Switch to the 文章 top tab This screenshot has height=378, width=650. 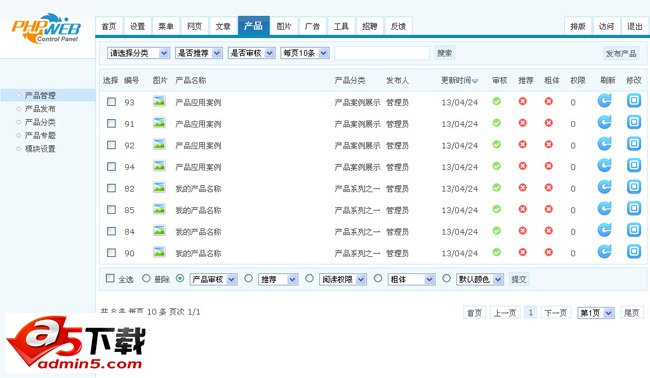(x=223, y=26)
